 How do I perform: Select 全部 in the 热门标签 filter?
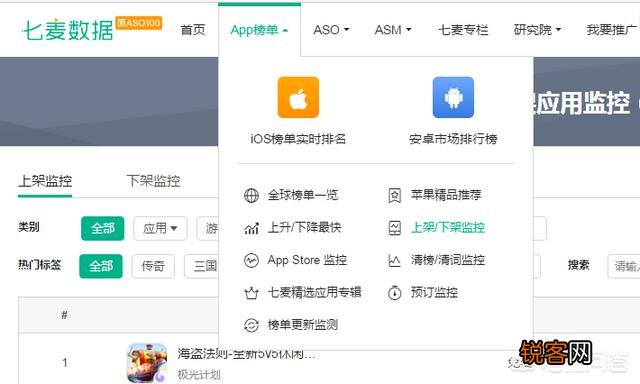pyautogui.click(x=101, y=266)
